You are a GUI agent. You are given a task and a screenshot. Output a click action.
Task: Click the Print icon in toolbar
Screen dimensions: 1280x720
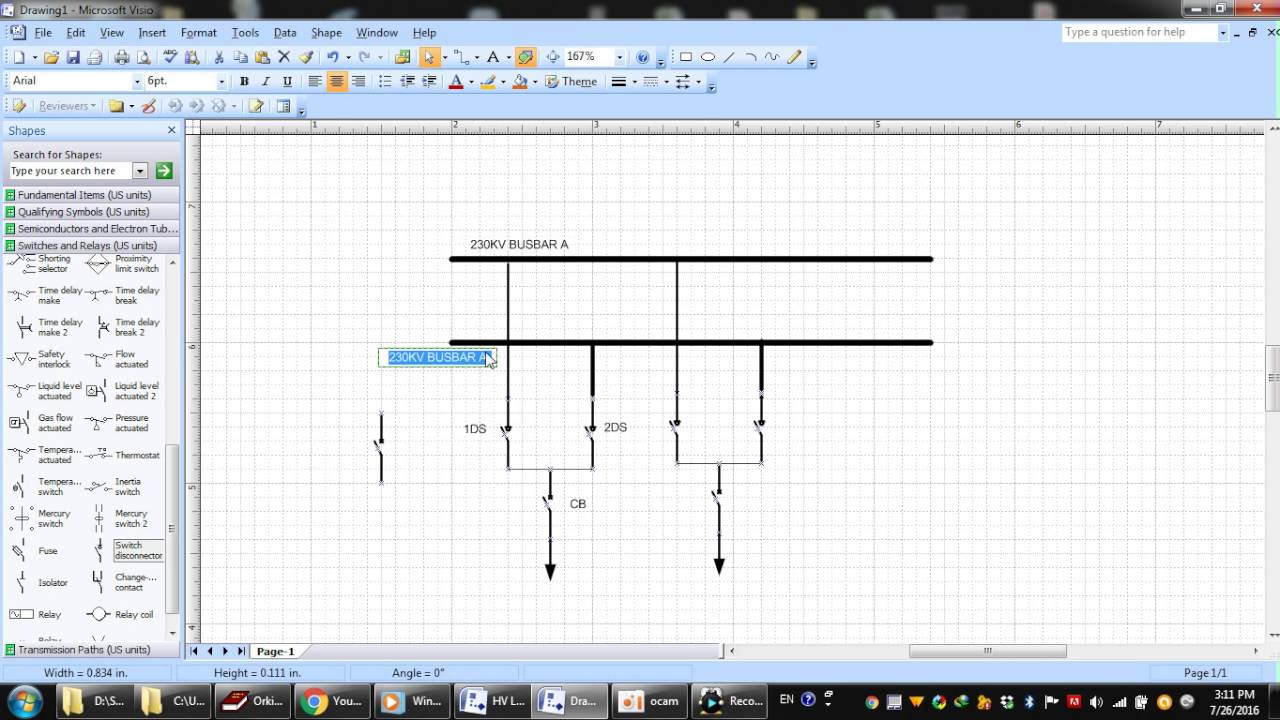coord(122,57)
